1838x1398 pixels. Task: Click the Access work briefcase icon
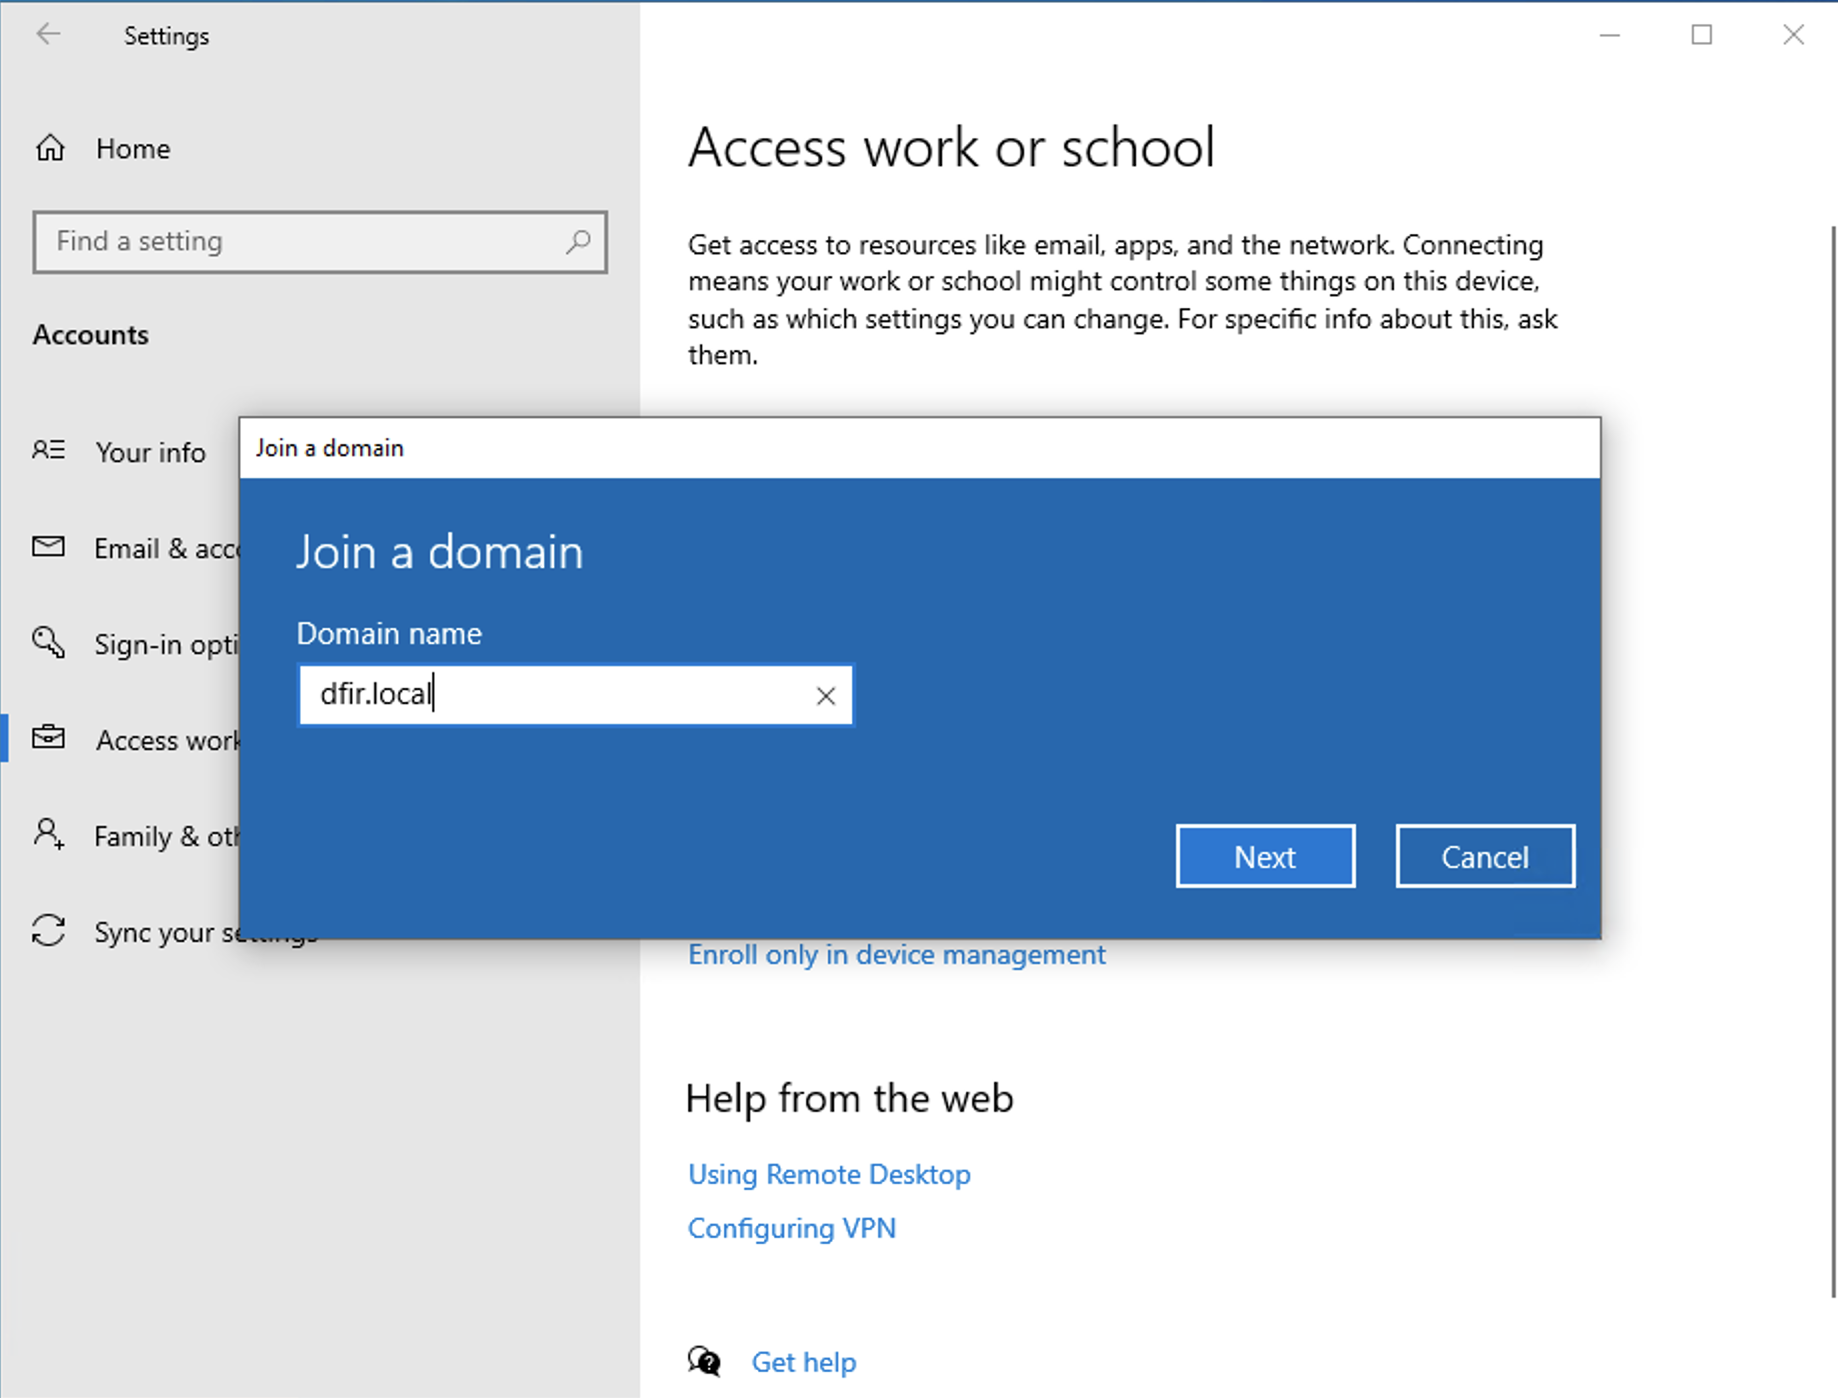(x=48, y=739)
